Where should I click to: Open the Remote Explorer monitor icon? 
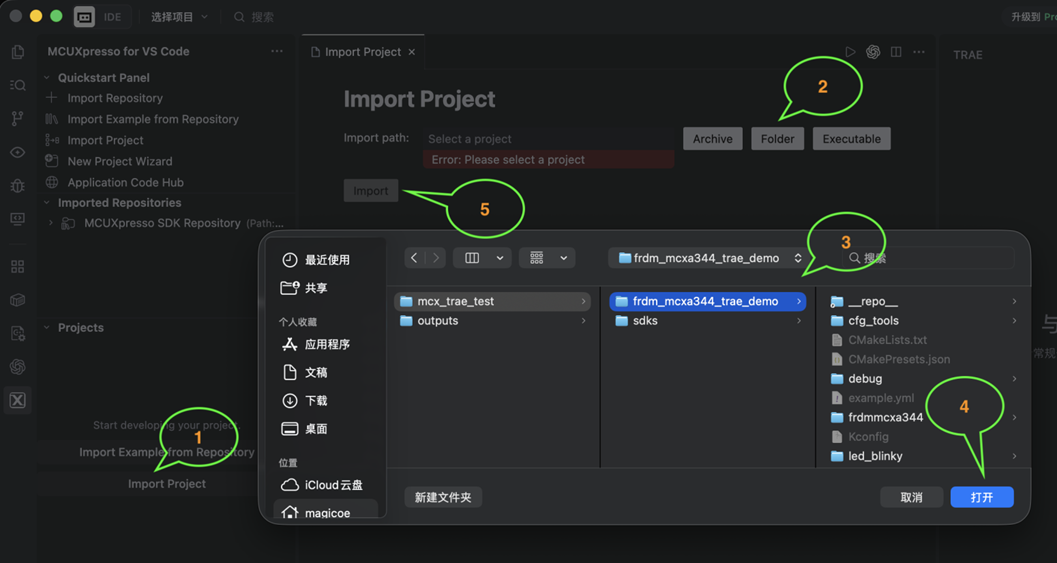(18, 219)
